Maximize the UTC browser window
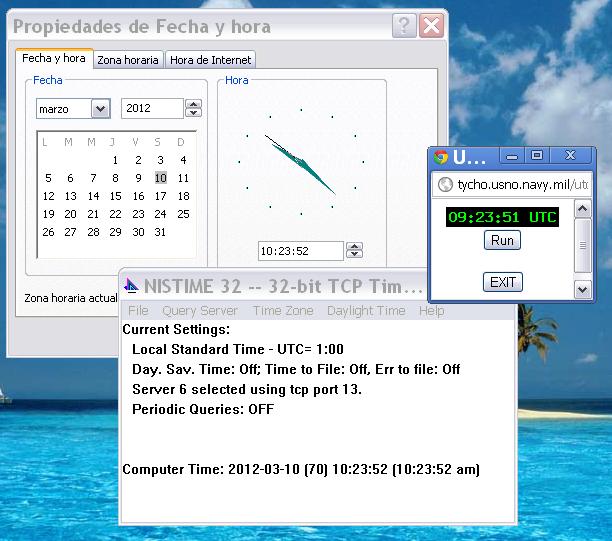Image resolution: width=612 pixels, height=541 pixels. click(x=537, y=156)
